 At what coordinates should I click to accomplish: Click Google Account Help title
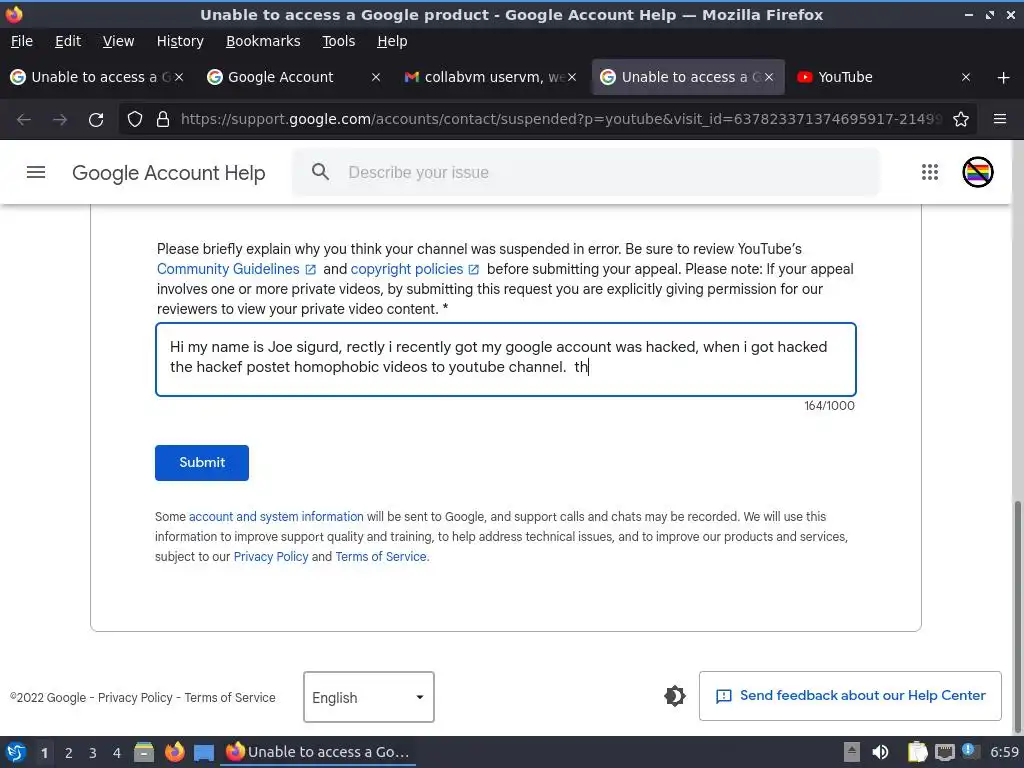click(168, 172)
